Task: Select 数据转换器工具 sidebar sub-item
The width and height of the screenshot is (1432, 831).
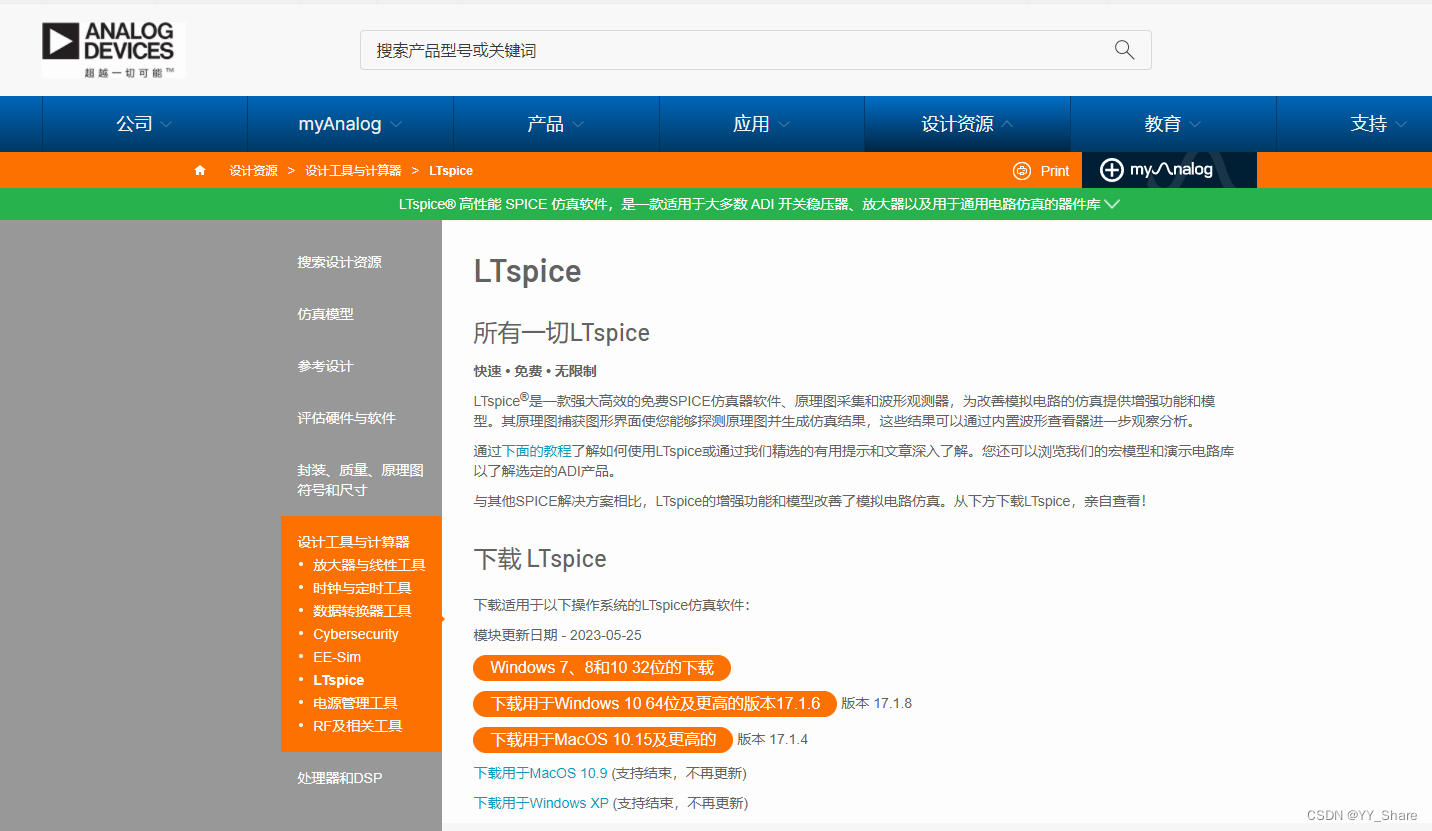Action: 362,611
